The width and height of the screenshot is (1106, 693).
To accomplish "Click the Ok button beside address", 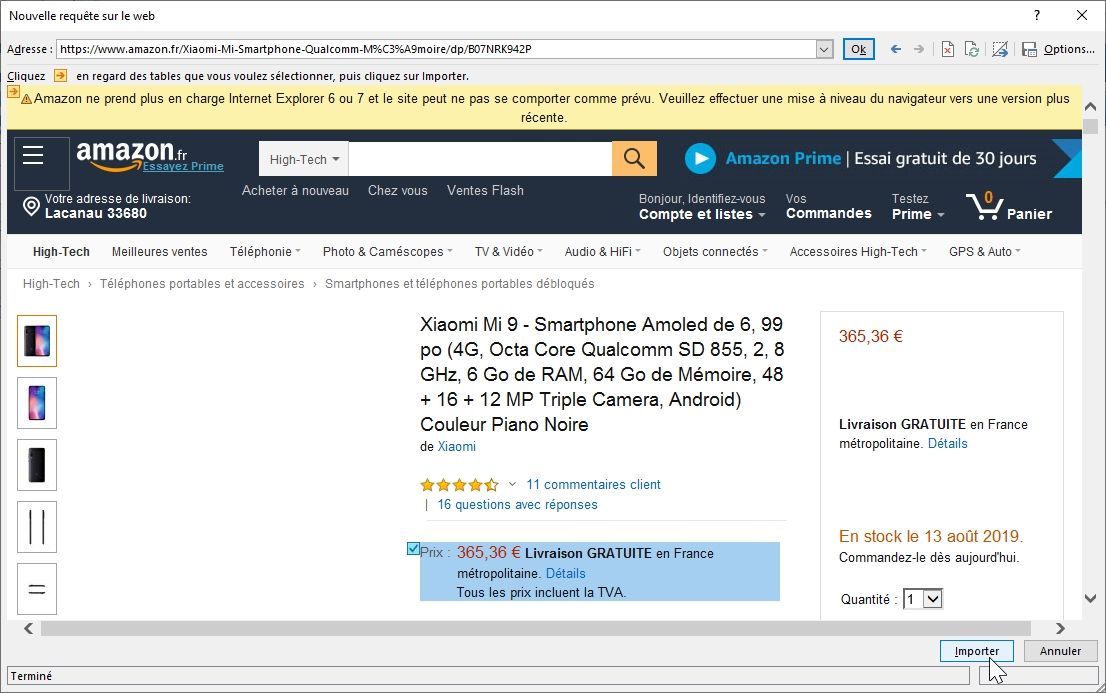I will point(858,49).
